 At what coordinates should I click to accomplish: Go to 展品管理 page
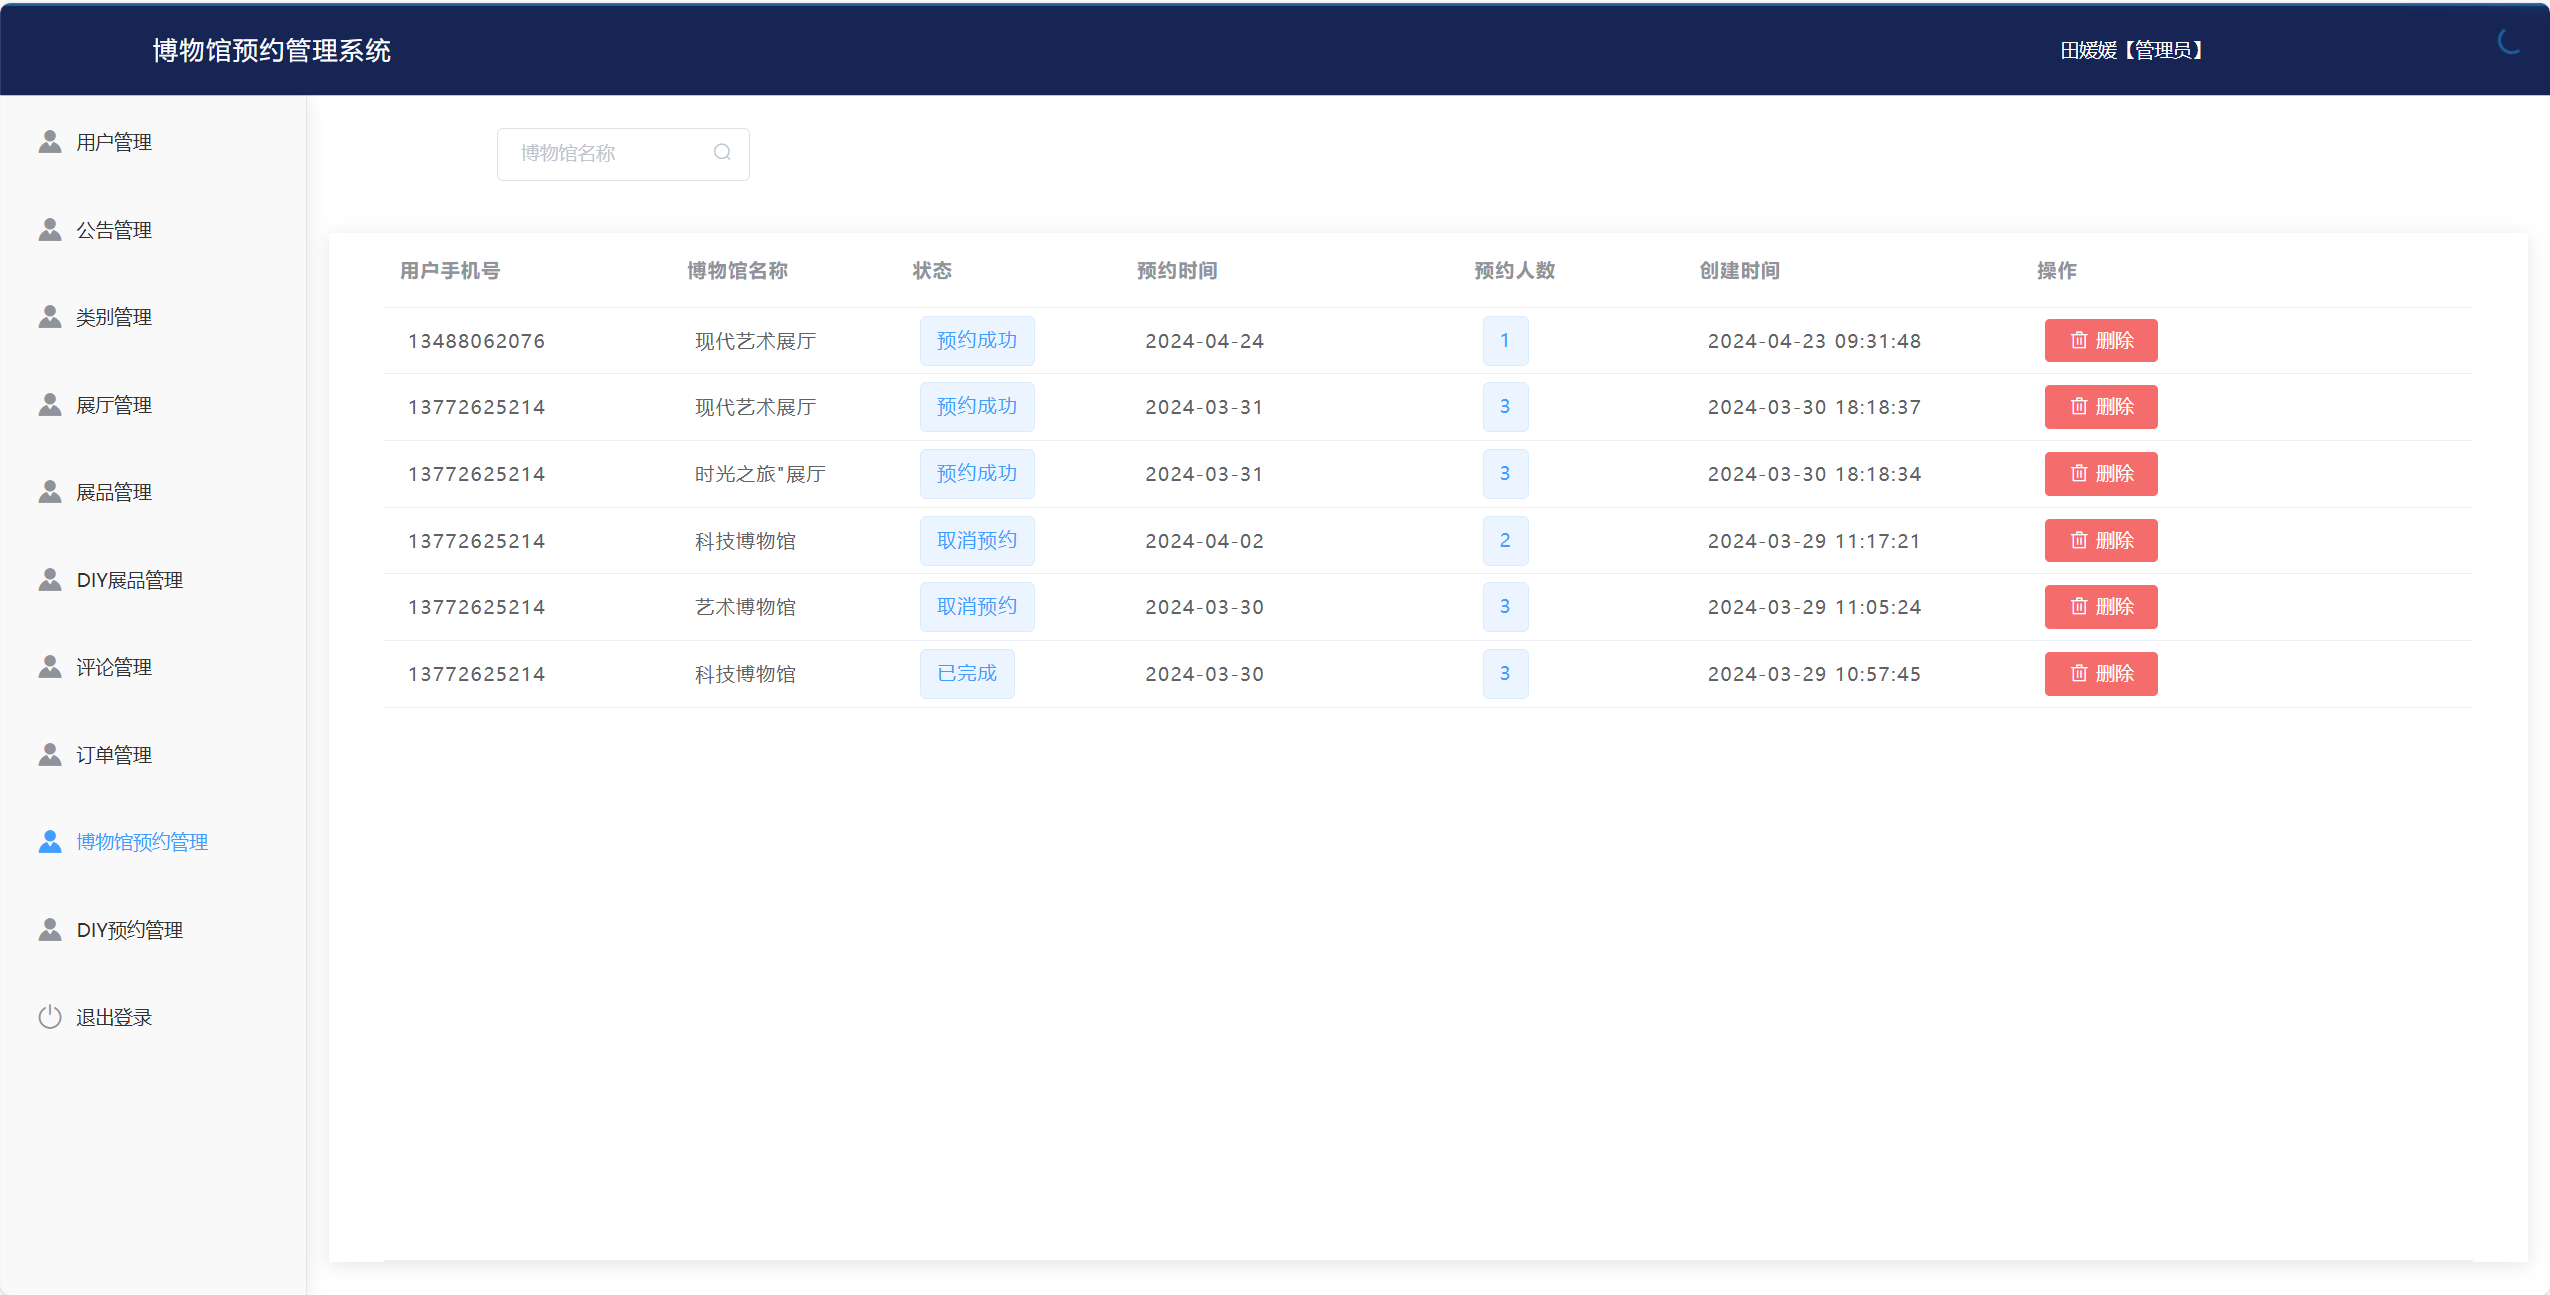coord(114,492)
